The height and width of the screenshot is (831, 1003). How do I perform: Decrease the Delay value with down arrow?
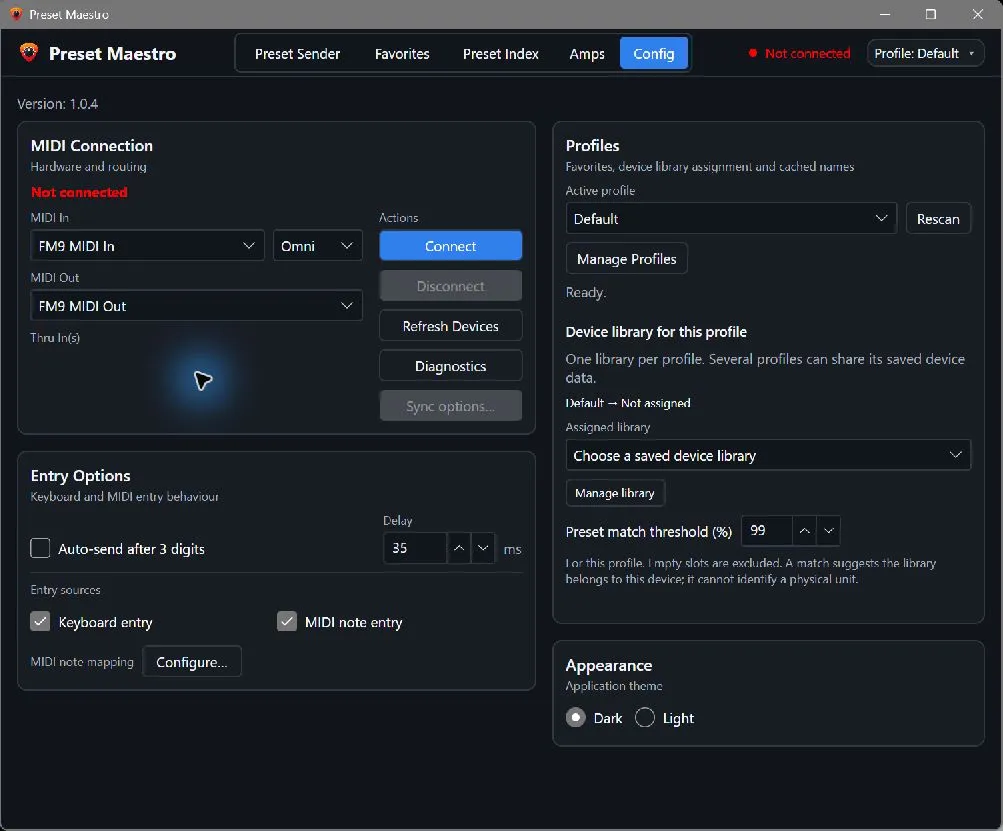[x=483, y=548]
